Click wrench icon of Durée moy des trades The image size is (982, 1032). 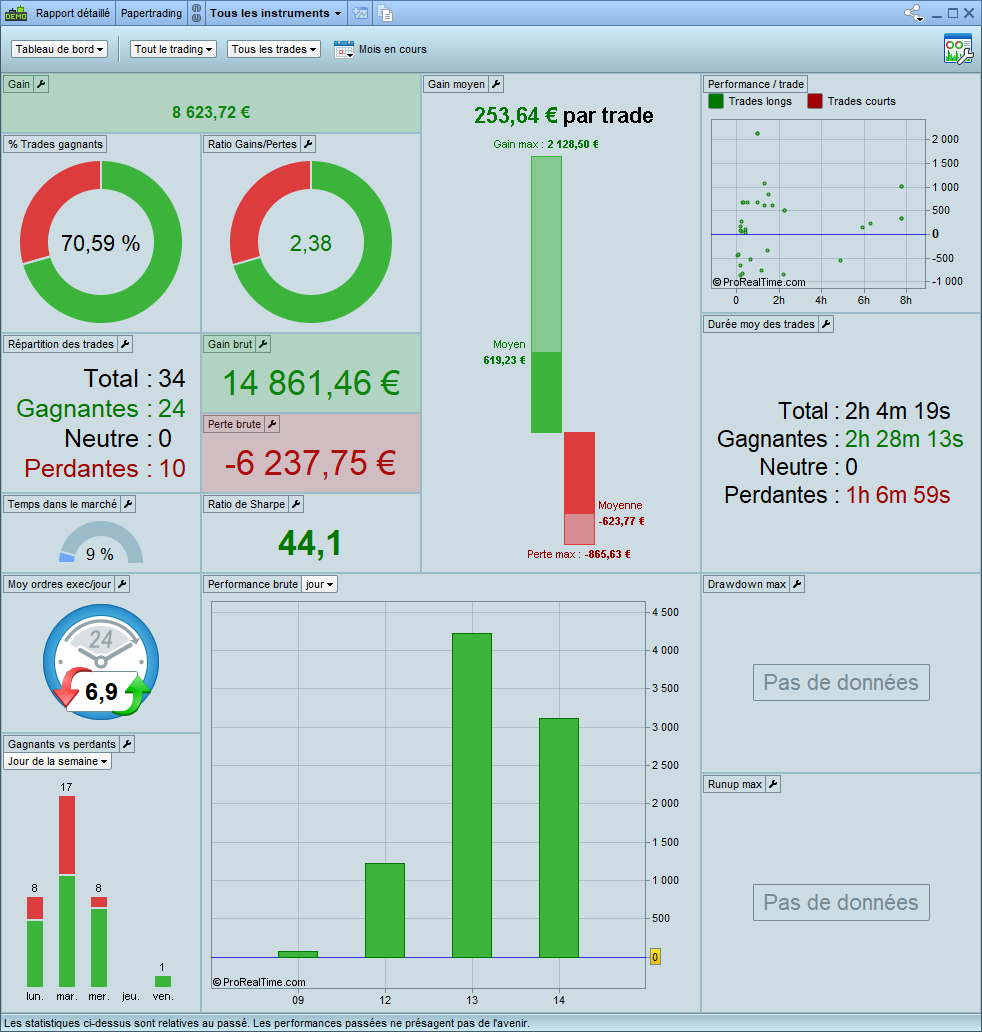[x=826, y=324]
